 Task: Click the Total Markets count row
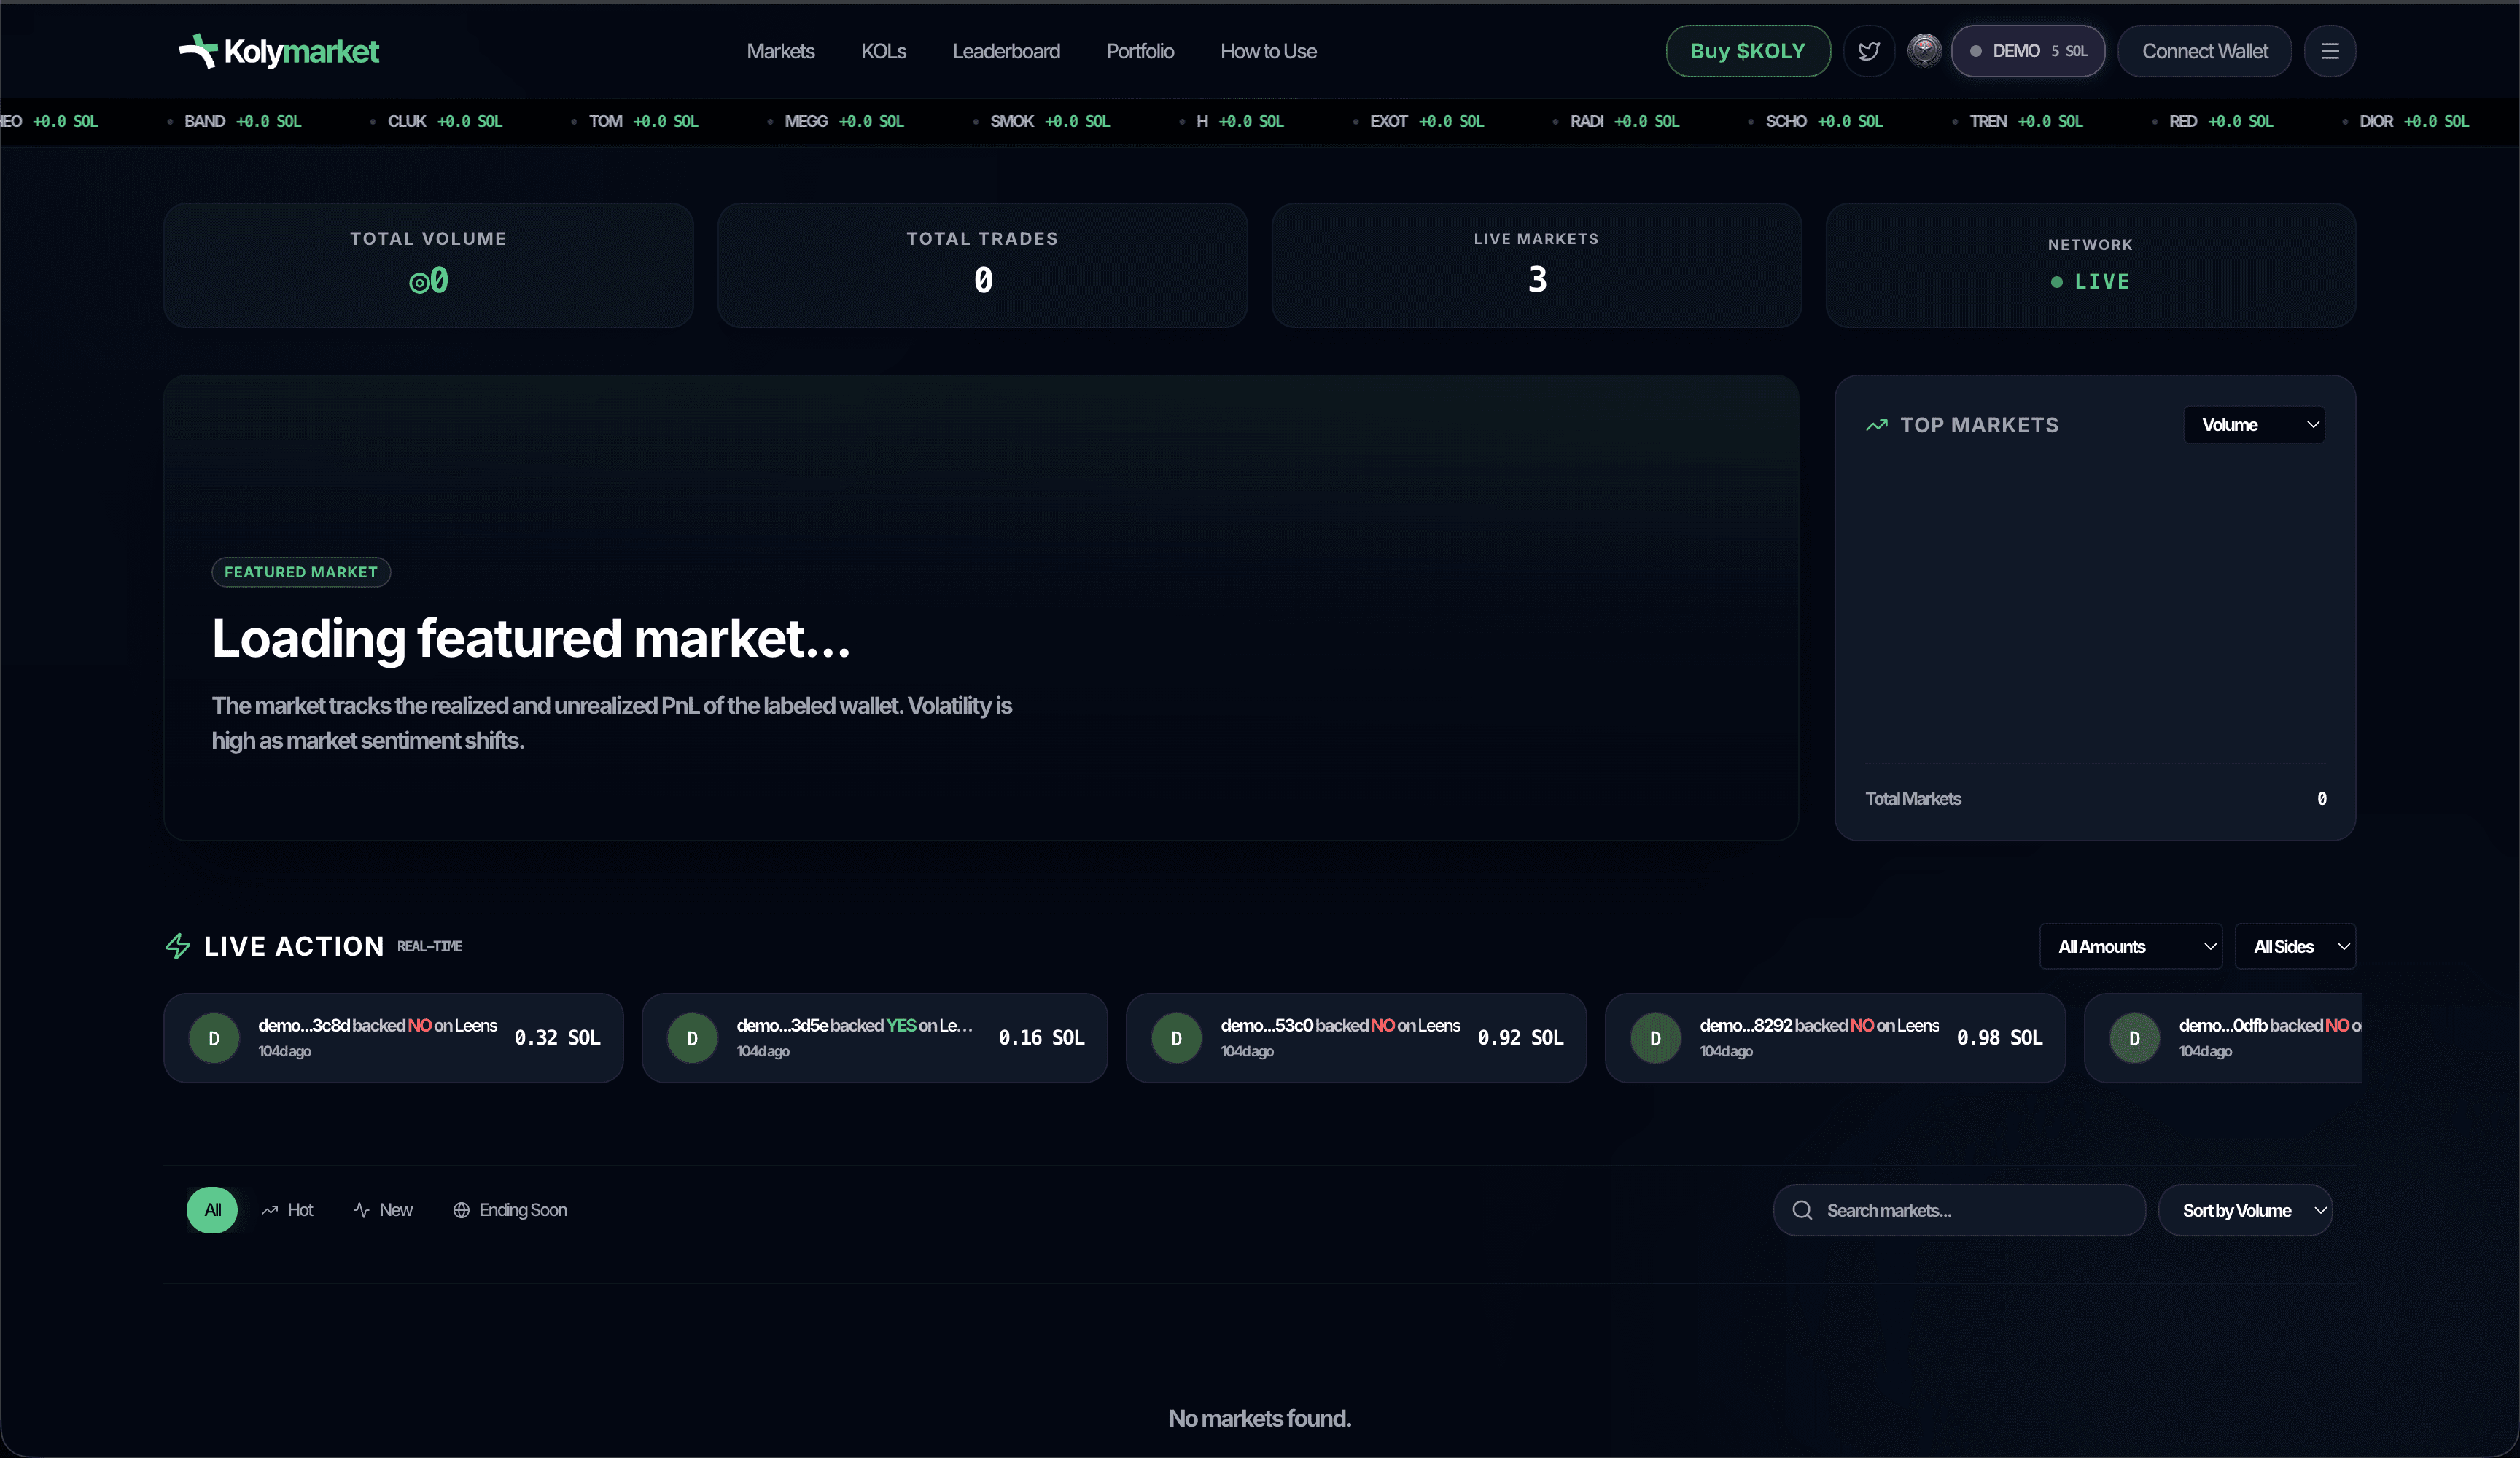tap(2095, 799)
